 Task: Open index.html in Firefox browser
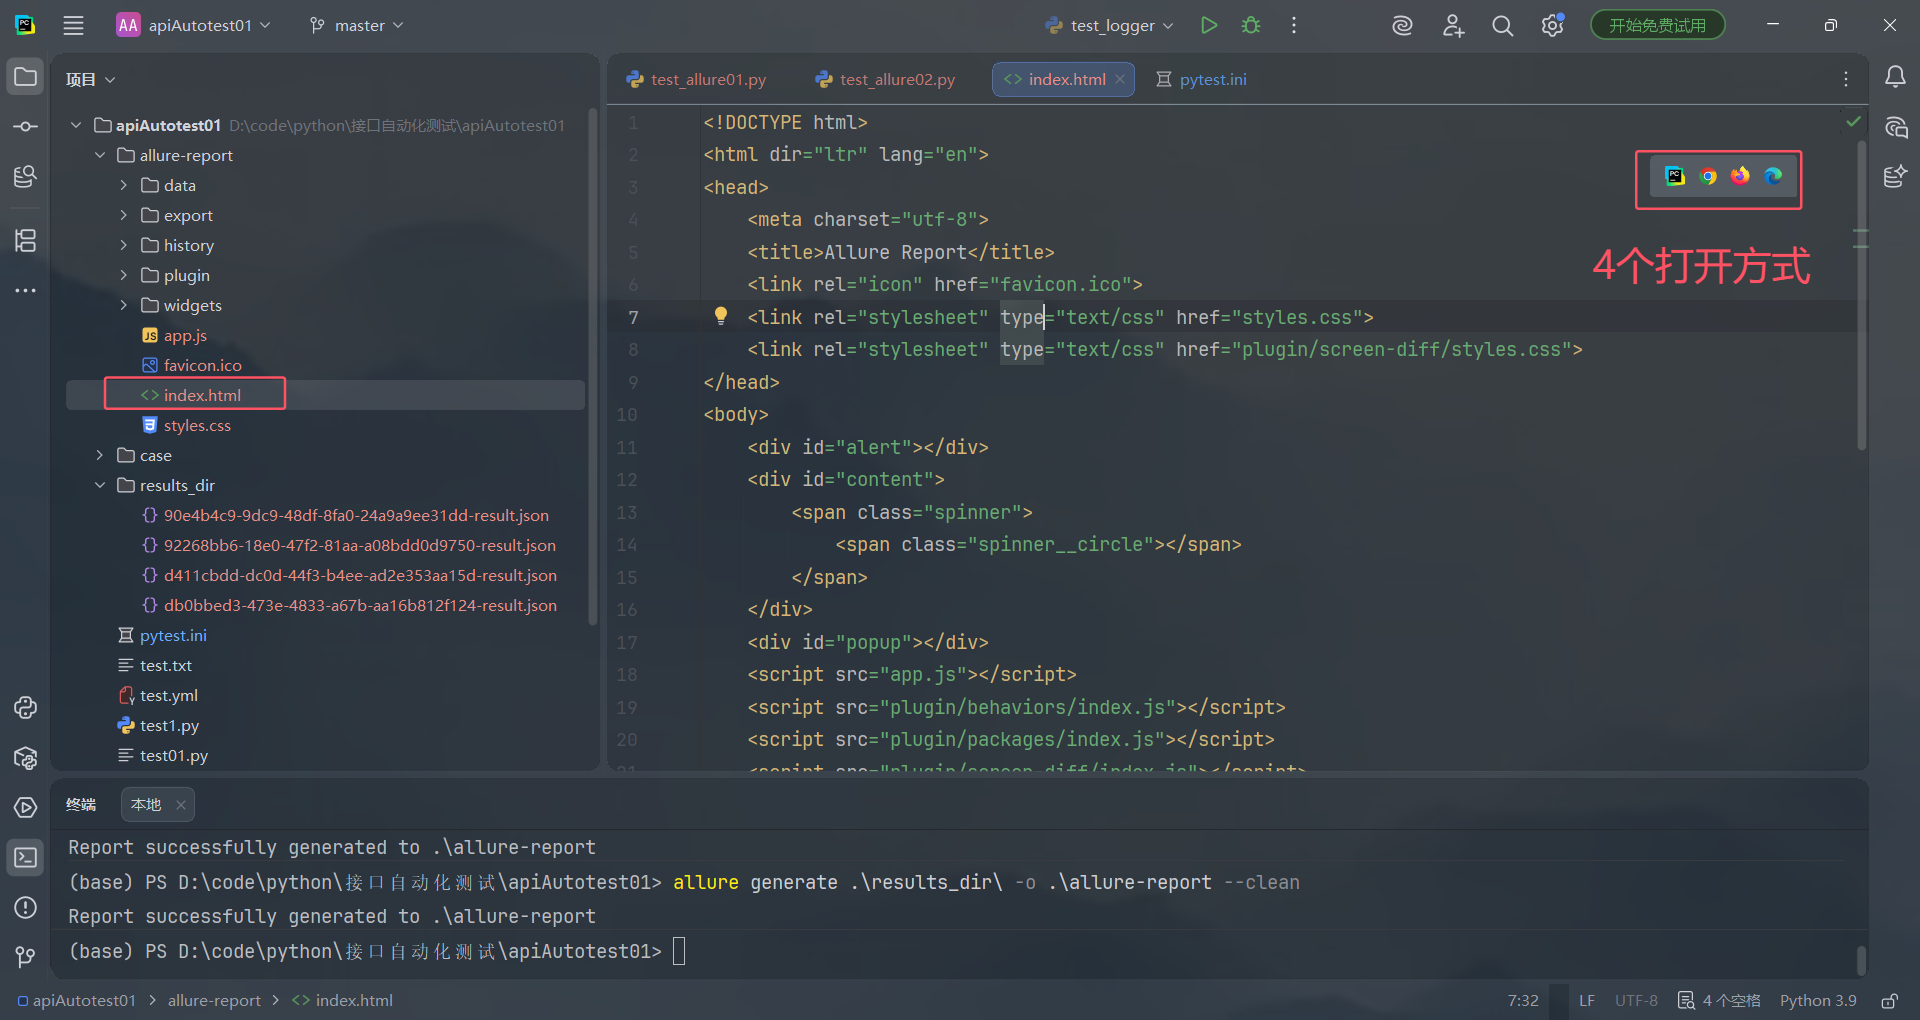click(x=1741, y=176)
